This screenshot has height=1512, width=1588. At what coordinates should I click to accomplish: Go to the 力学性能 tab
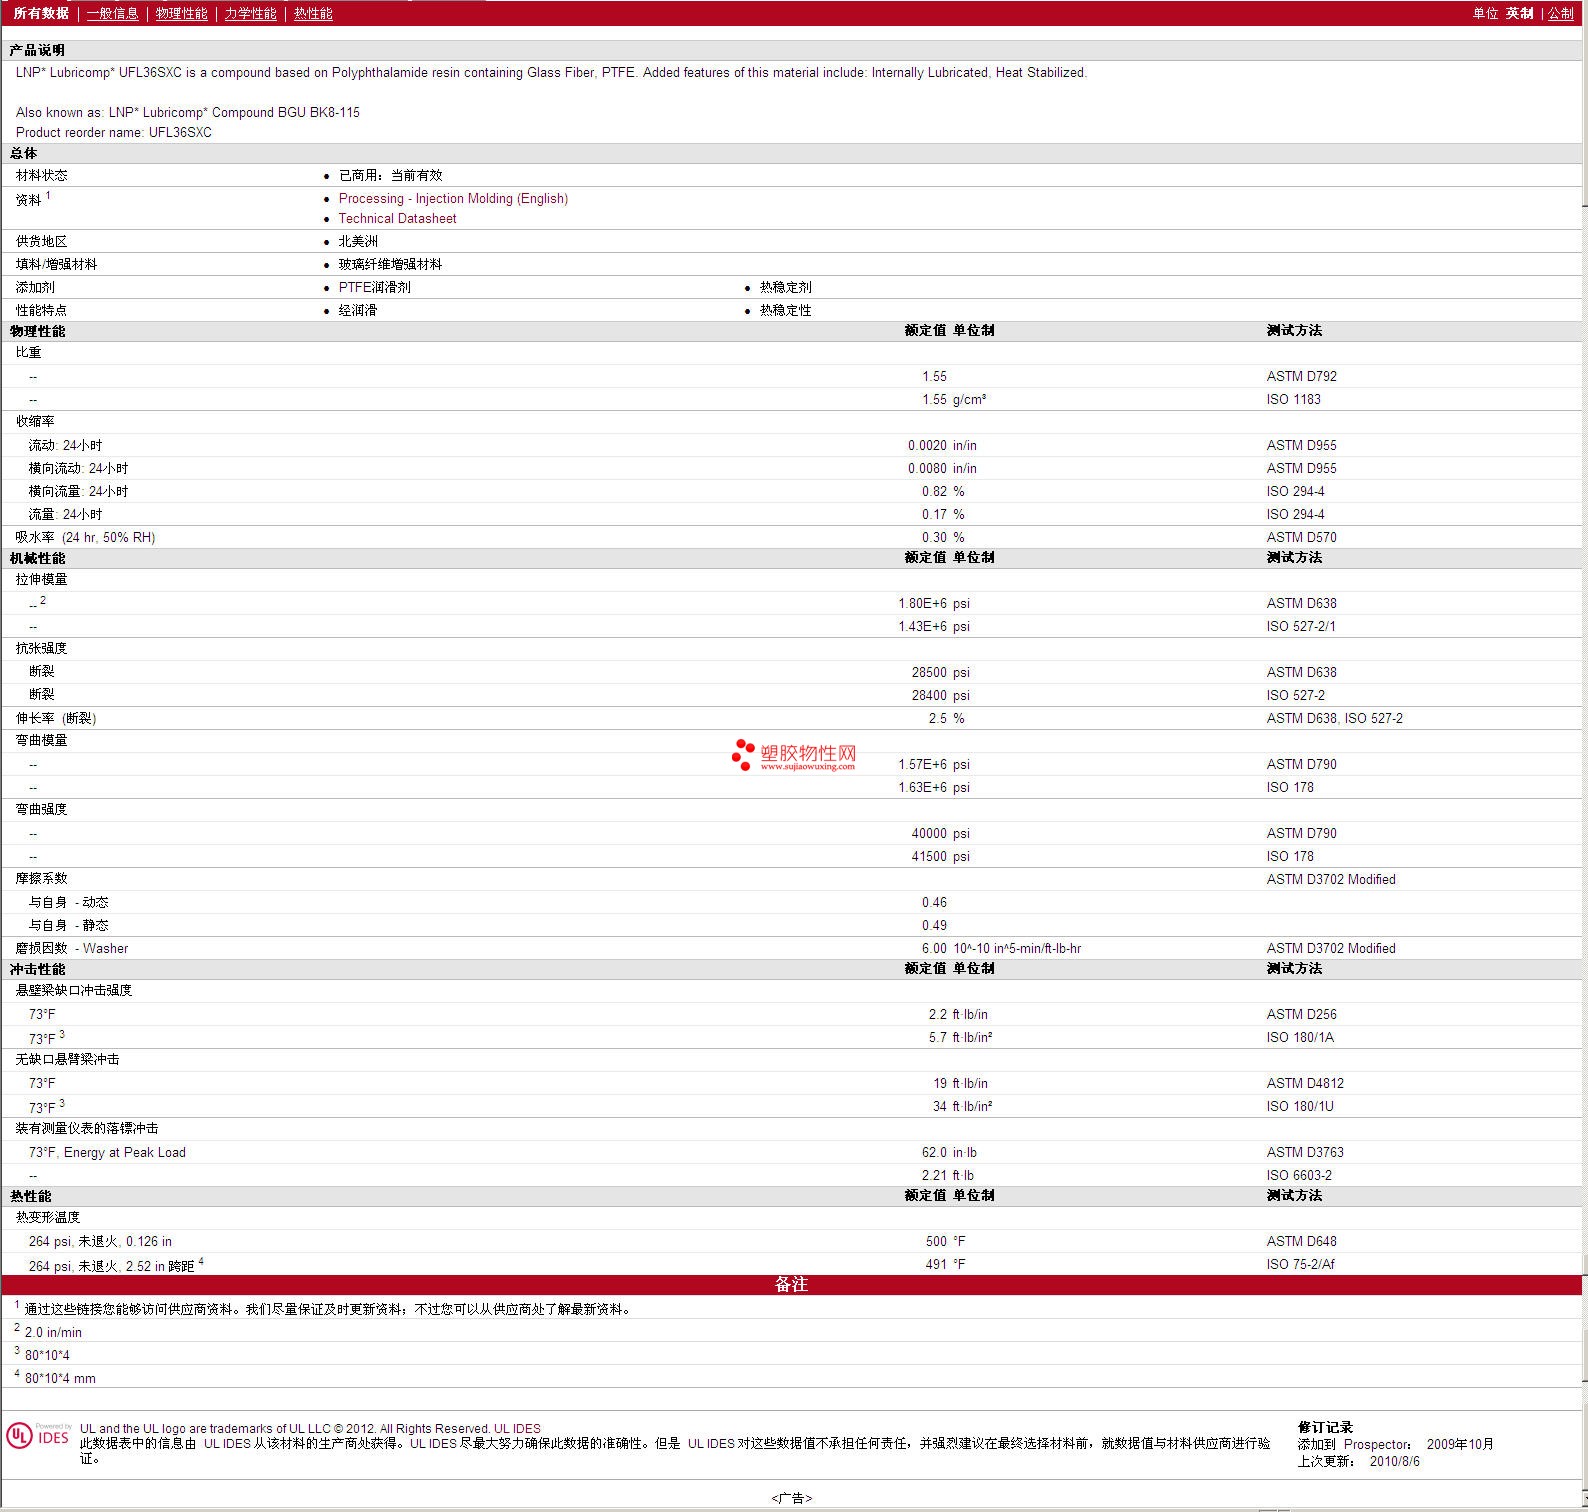coord(250,13)
